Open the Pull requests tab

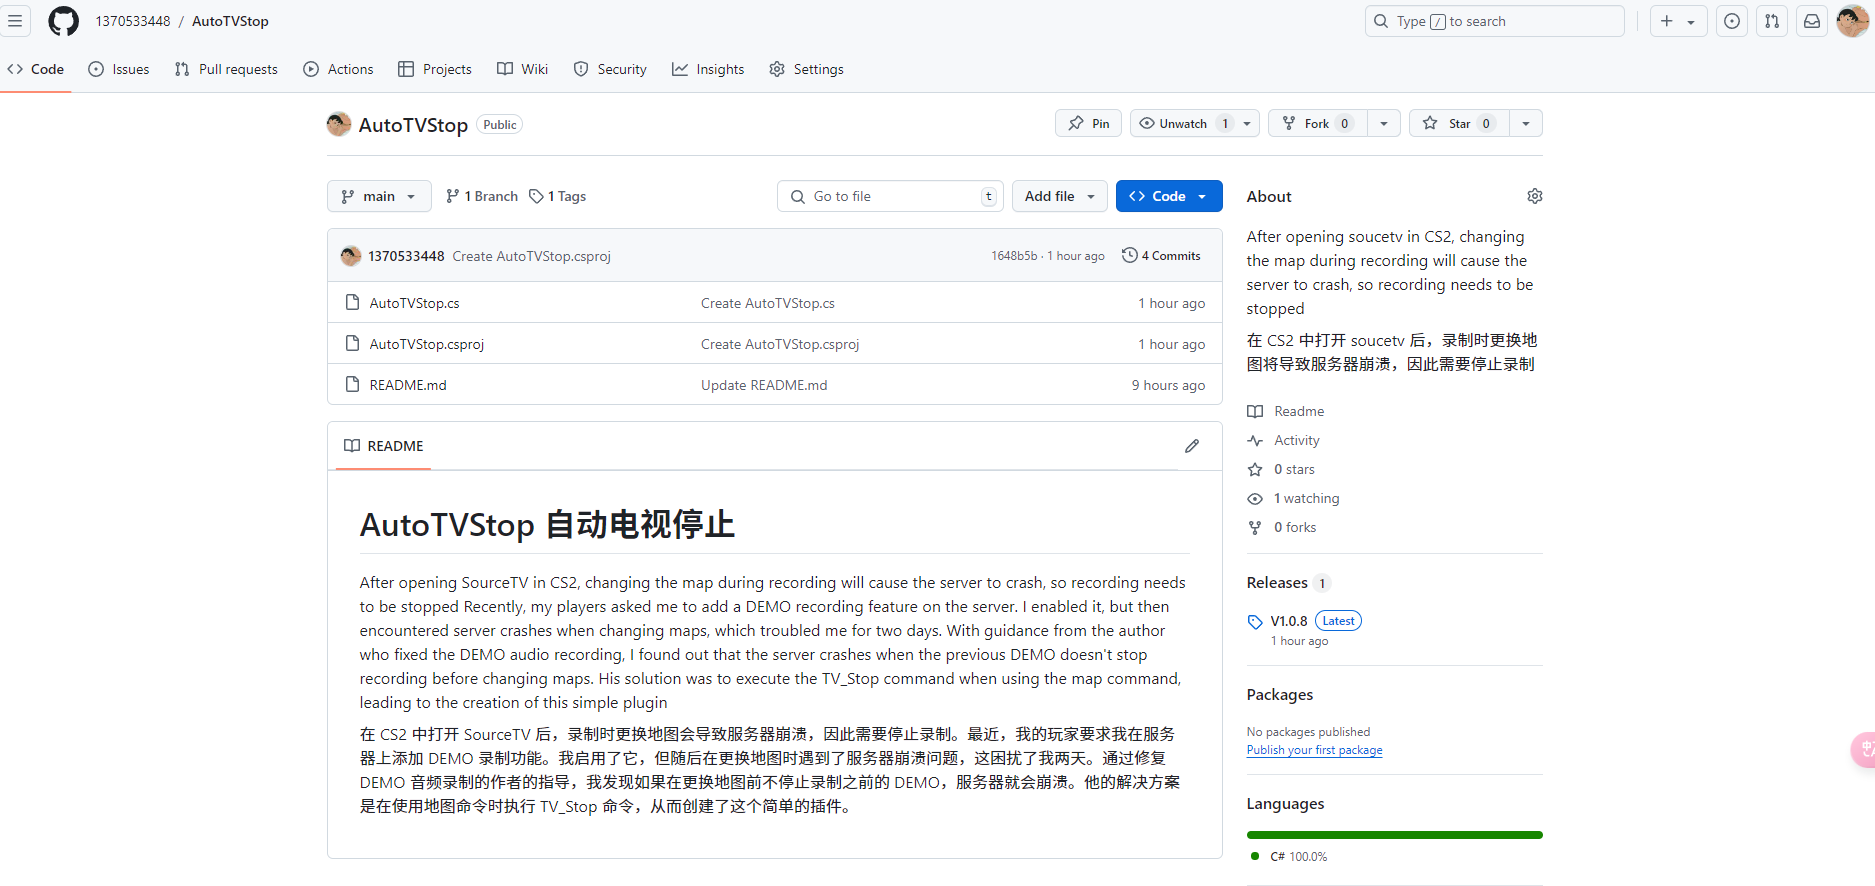click(226, 69)
